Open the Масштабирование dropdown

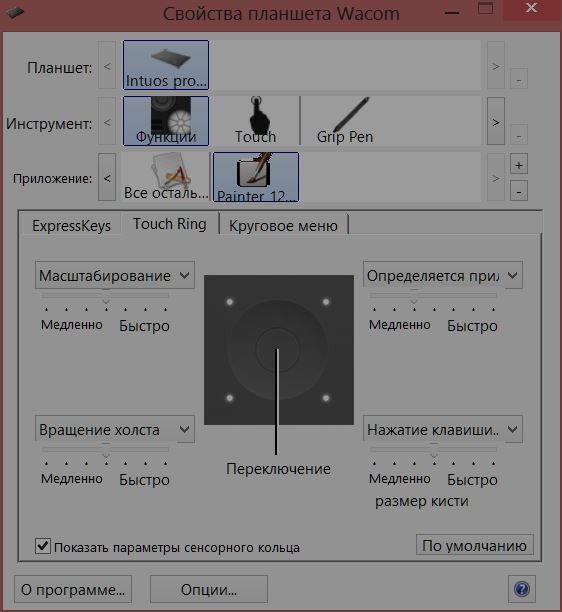115,276
